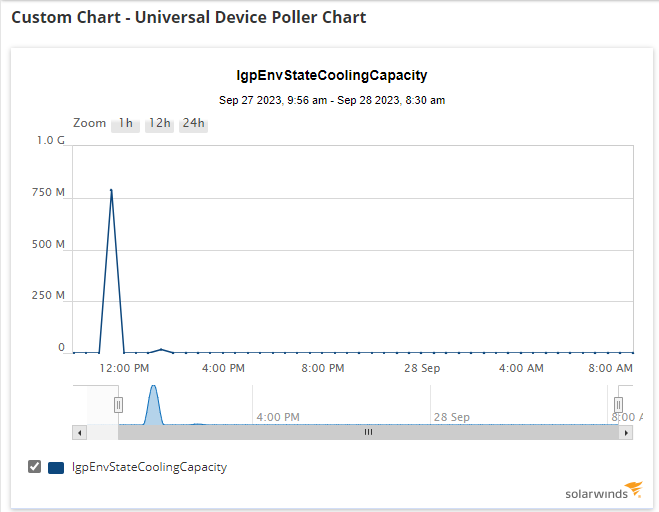Screen dimensions: 659x512
Task: Click the 28 Sep label in the navigator
Action: coord(451,417)
